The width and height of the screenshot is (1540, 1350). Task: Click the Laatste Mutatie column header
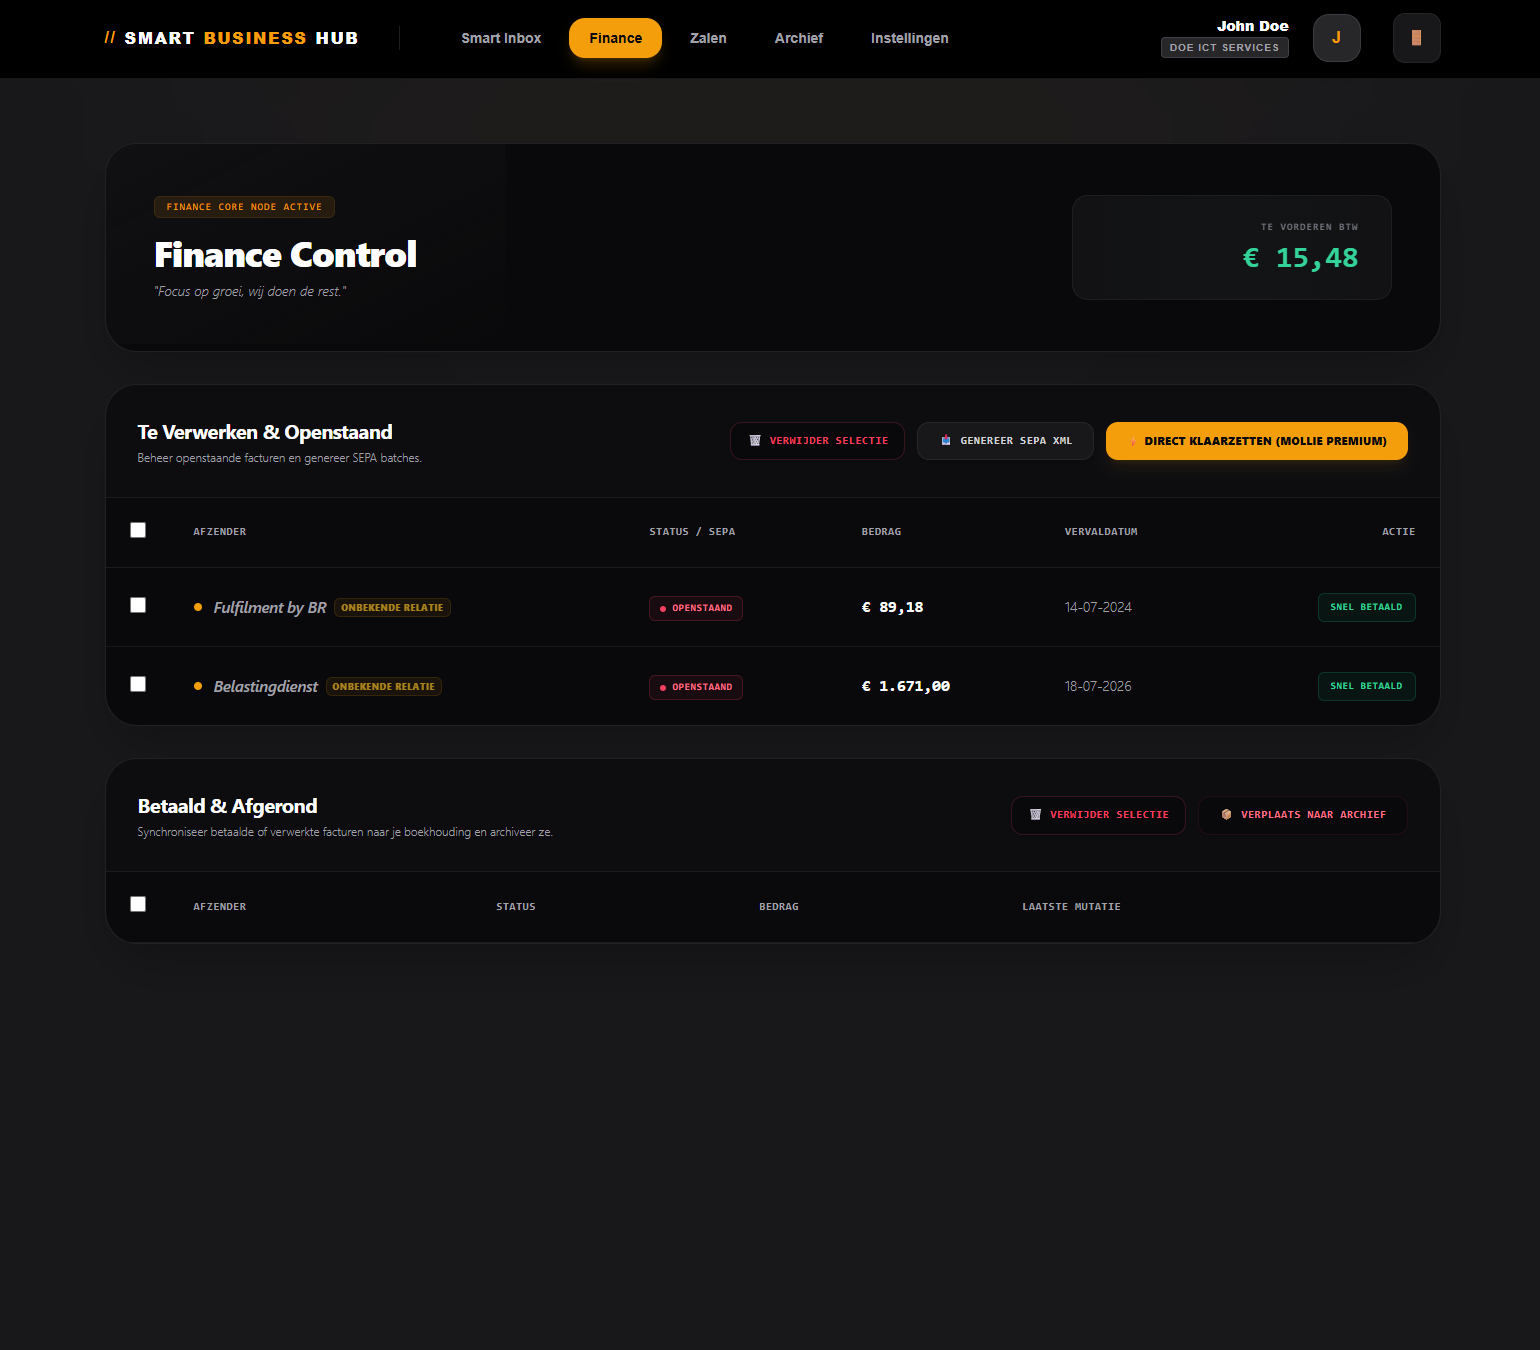click(1071, 907)
